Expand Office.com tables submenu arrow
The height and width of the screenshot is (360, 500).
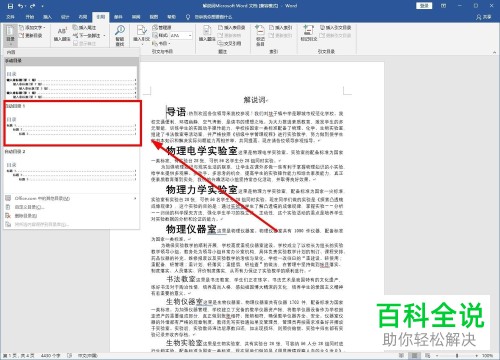(x=135, y=199)
